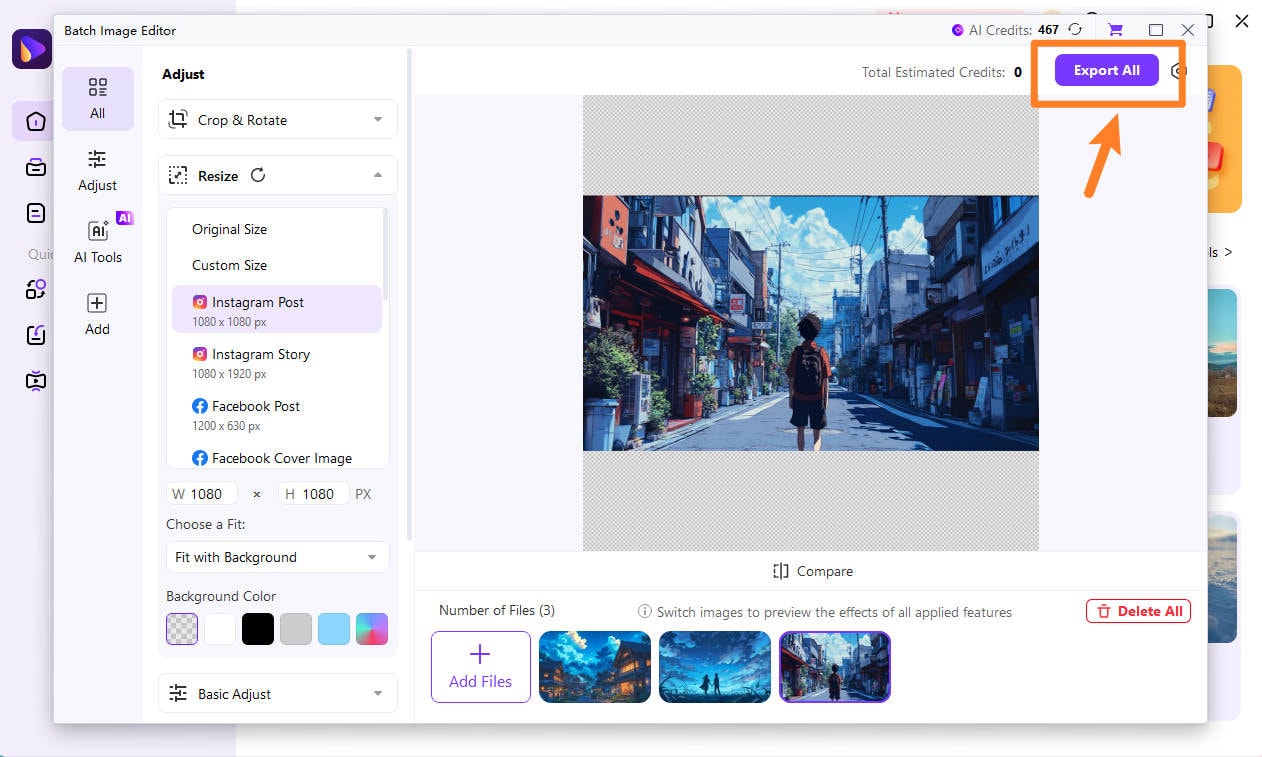Click the main preview image
Screen dimensions: 1262x757
click(x=811, y=323)
